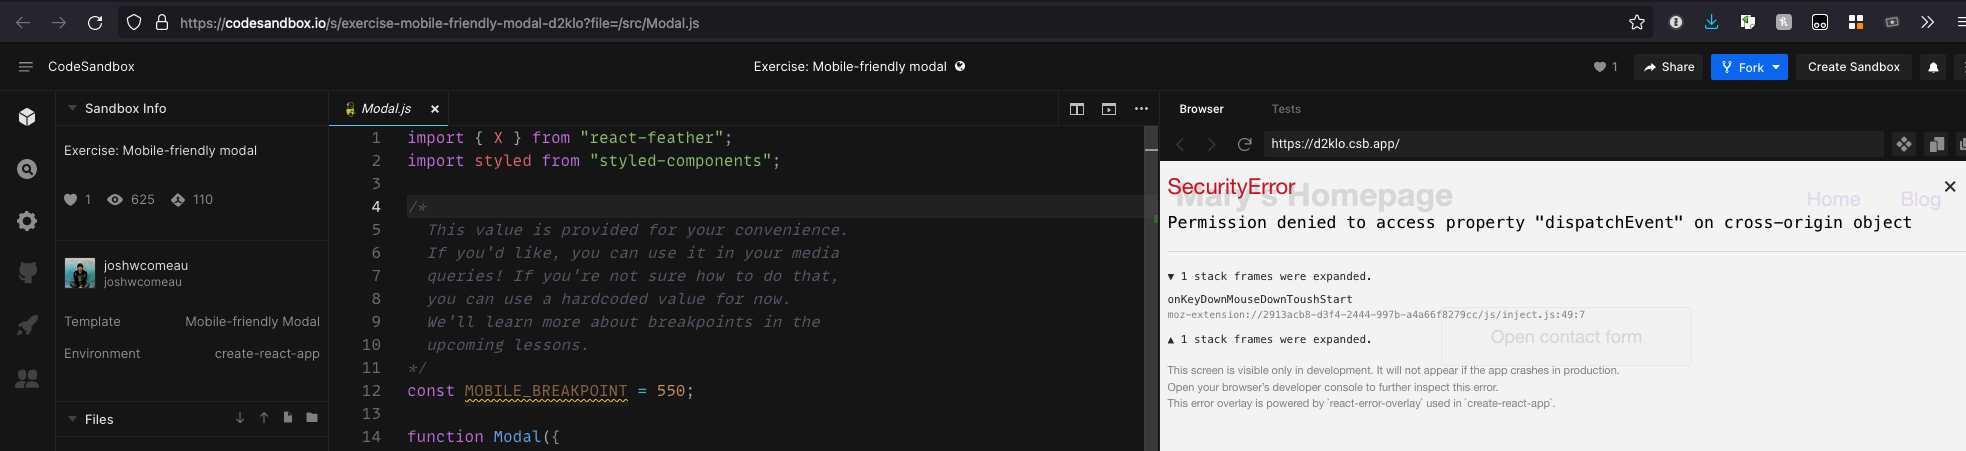Open the Sandbox Info cube icon in sidebar
The width and height of the screenshot is (1966, 451).
point(27,117)
